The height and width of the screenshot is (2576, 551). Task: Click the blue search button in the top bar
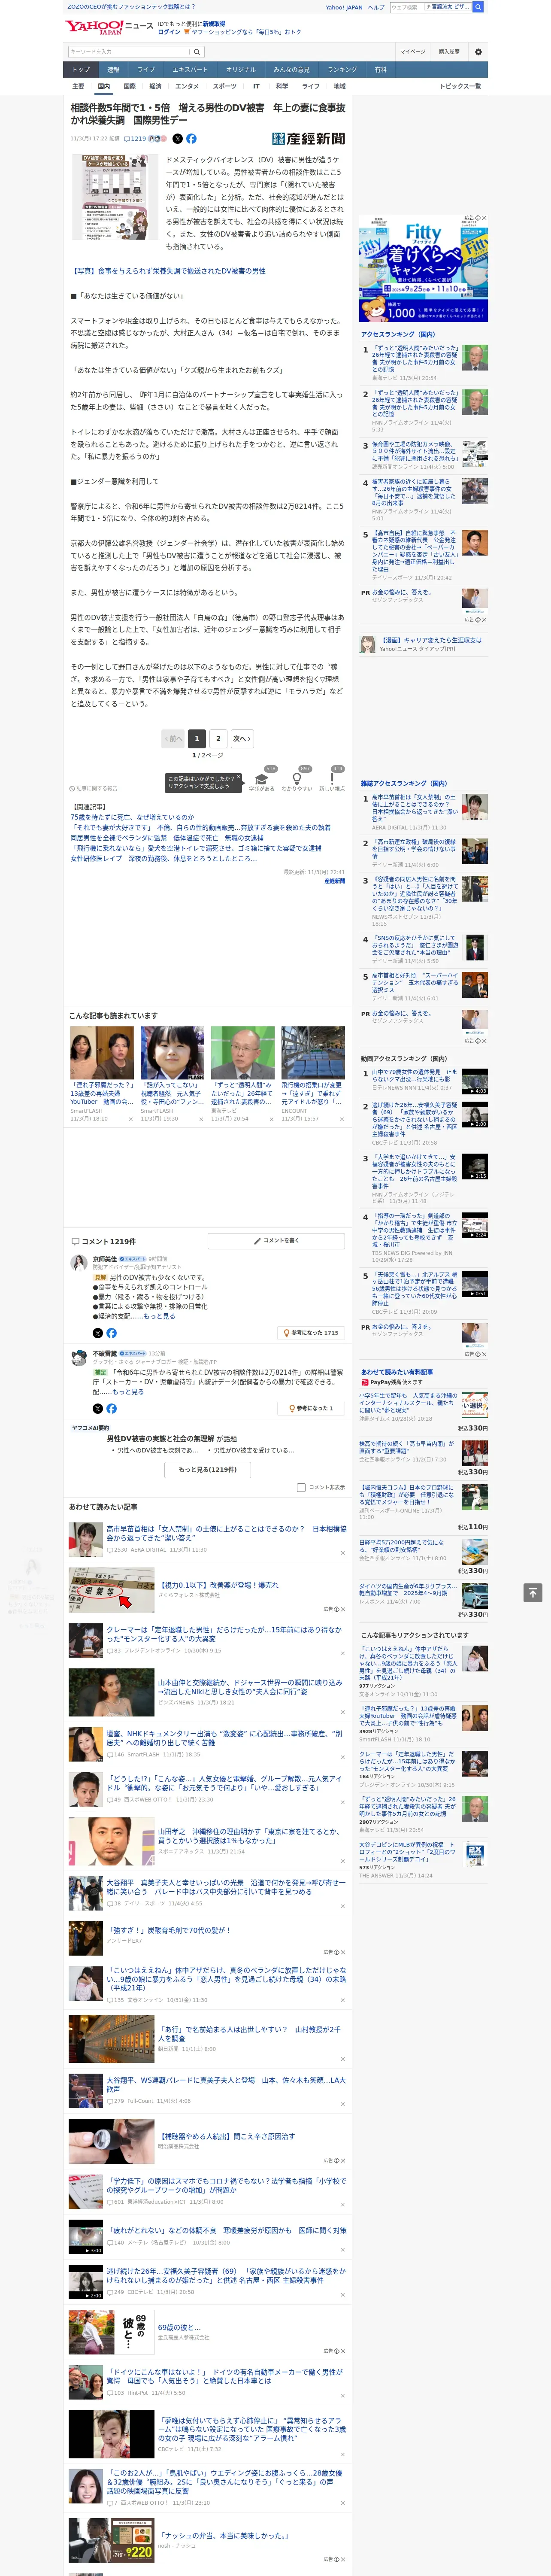point(478,7)
